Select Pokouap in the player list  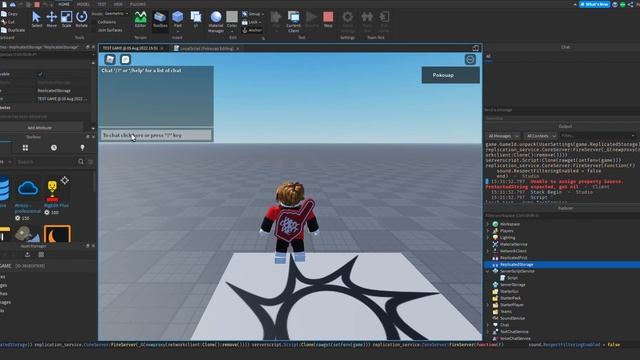[451, 75]
